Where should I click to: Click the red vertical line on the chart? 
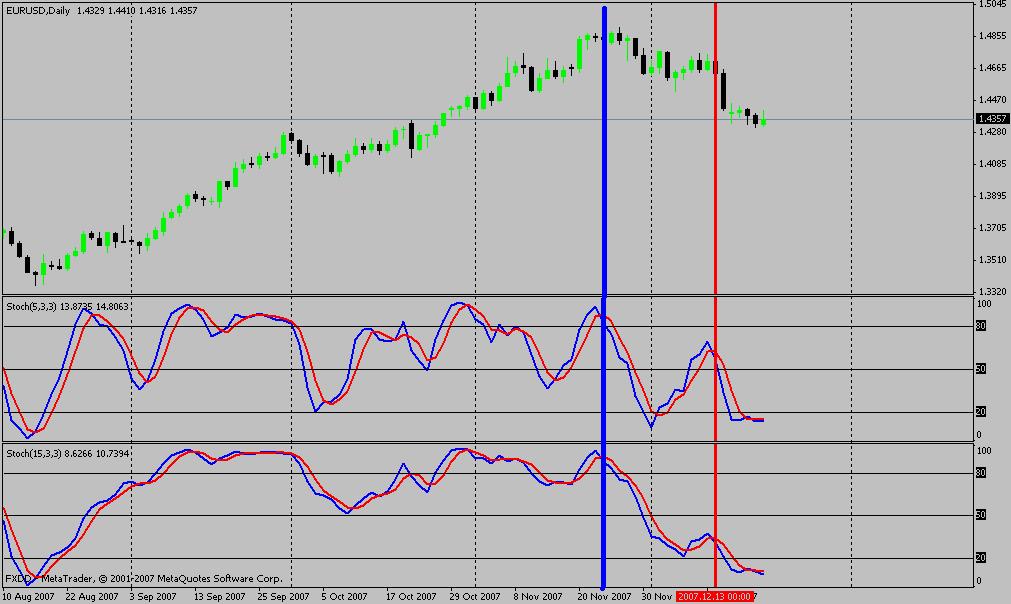[x=715, y=297]
